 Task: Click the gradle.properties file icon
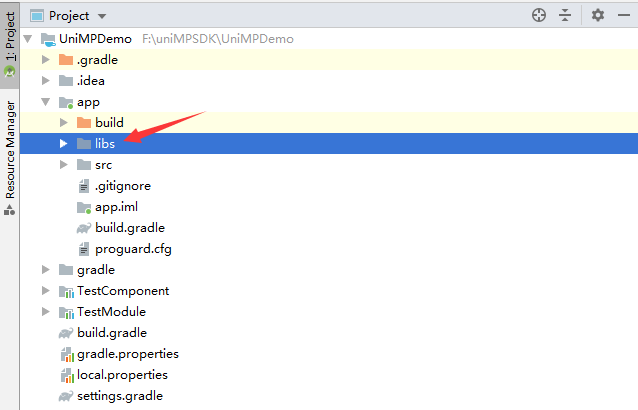click(x=67, y=354)
